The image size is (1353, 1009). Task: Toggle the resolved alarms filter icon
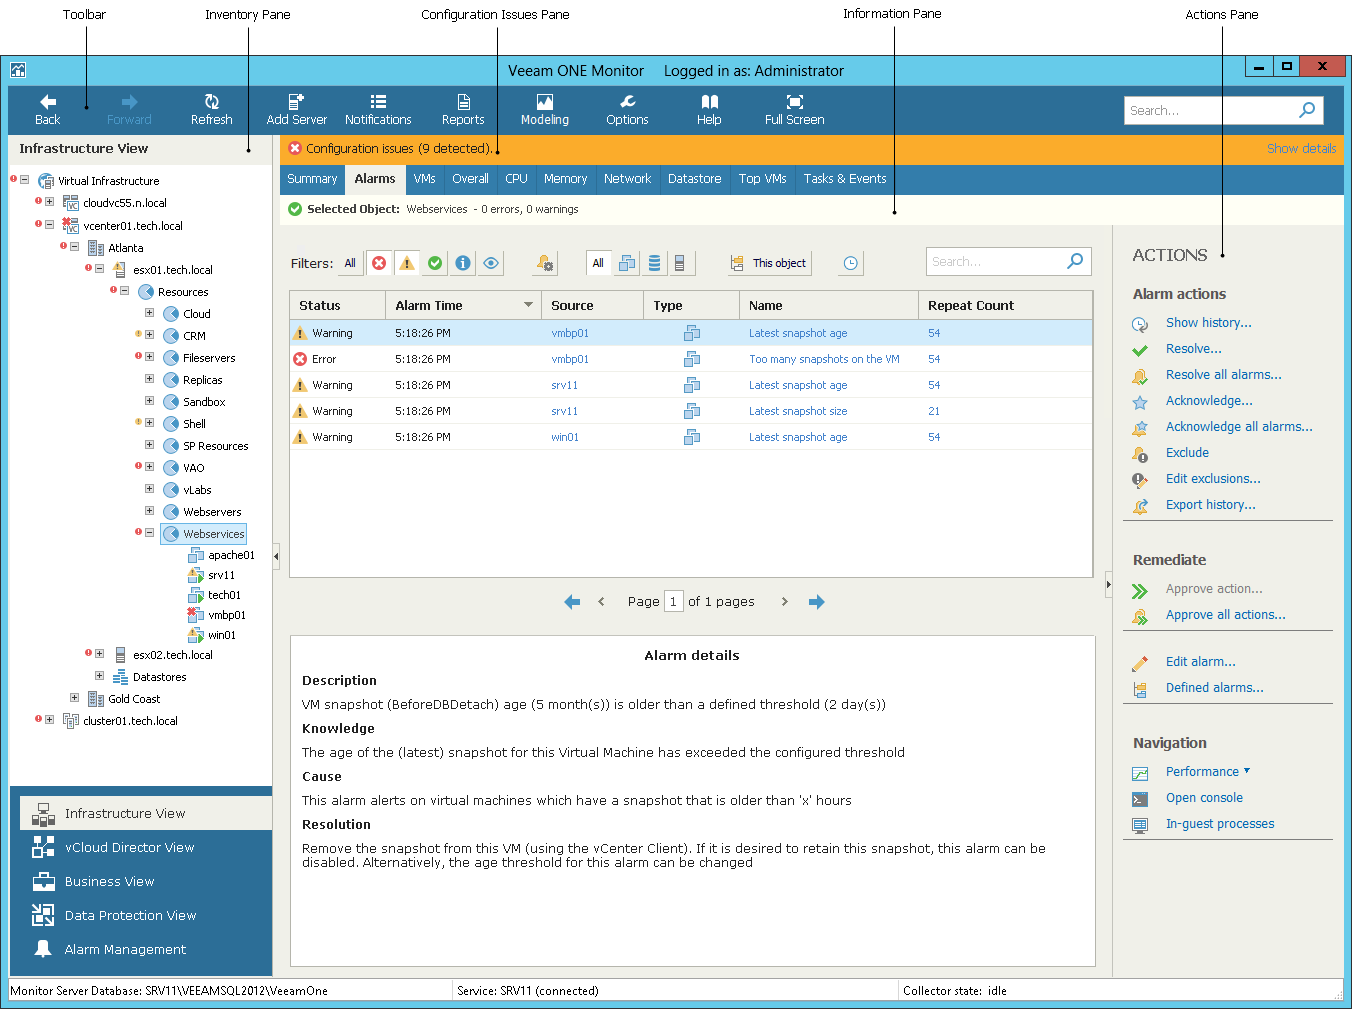(435, 263)
